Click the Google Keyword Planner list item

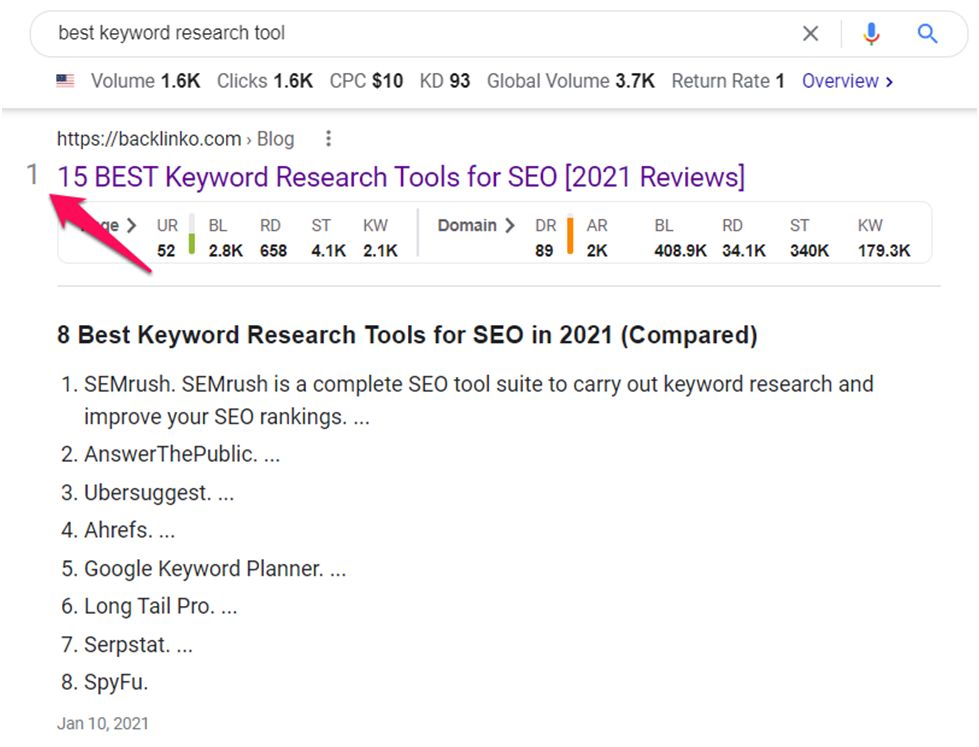204,568
